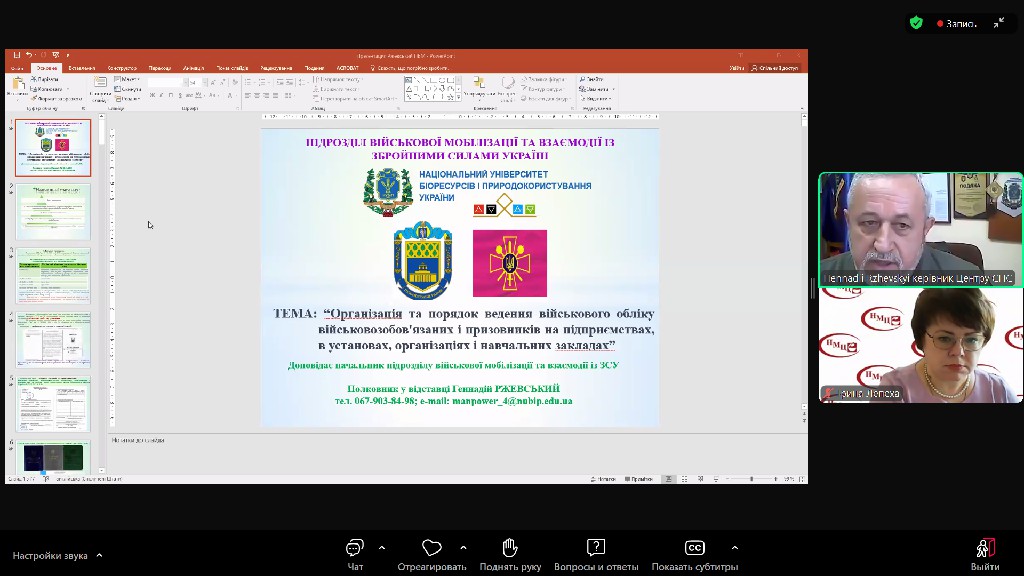Toggle Italic formatting in the ribbon
Image resolution: width=1024 pixels, height=576 pixels.
tap(161, 95)
